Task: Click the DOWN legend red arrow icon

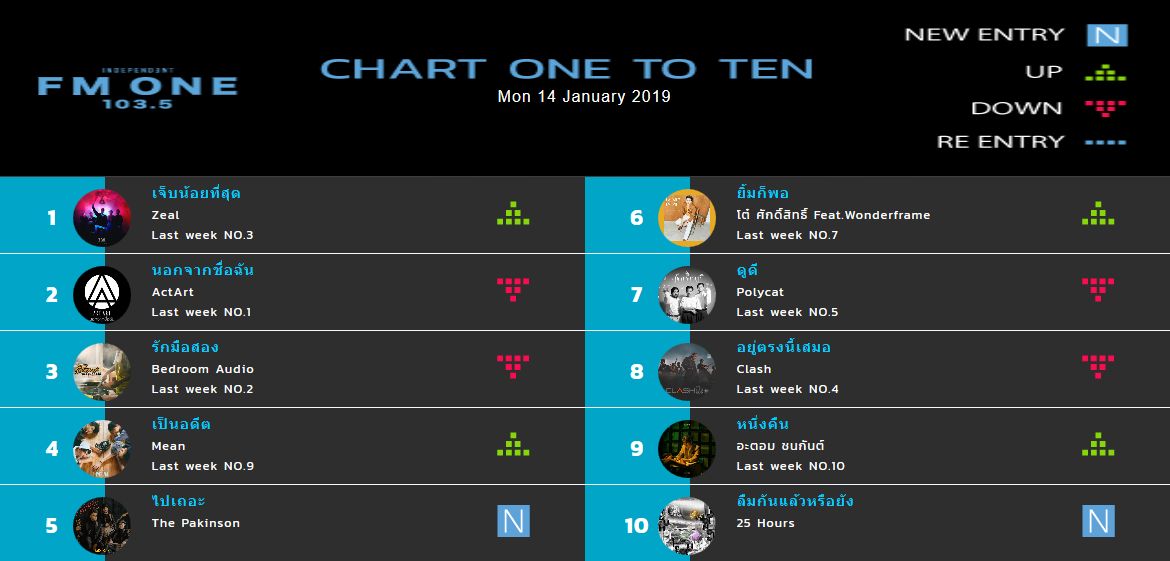Action: (x=1105, y=107)
